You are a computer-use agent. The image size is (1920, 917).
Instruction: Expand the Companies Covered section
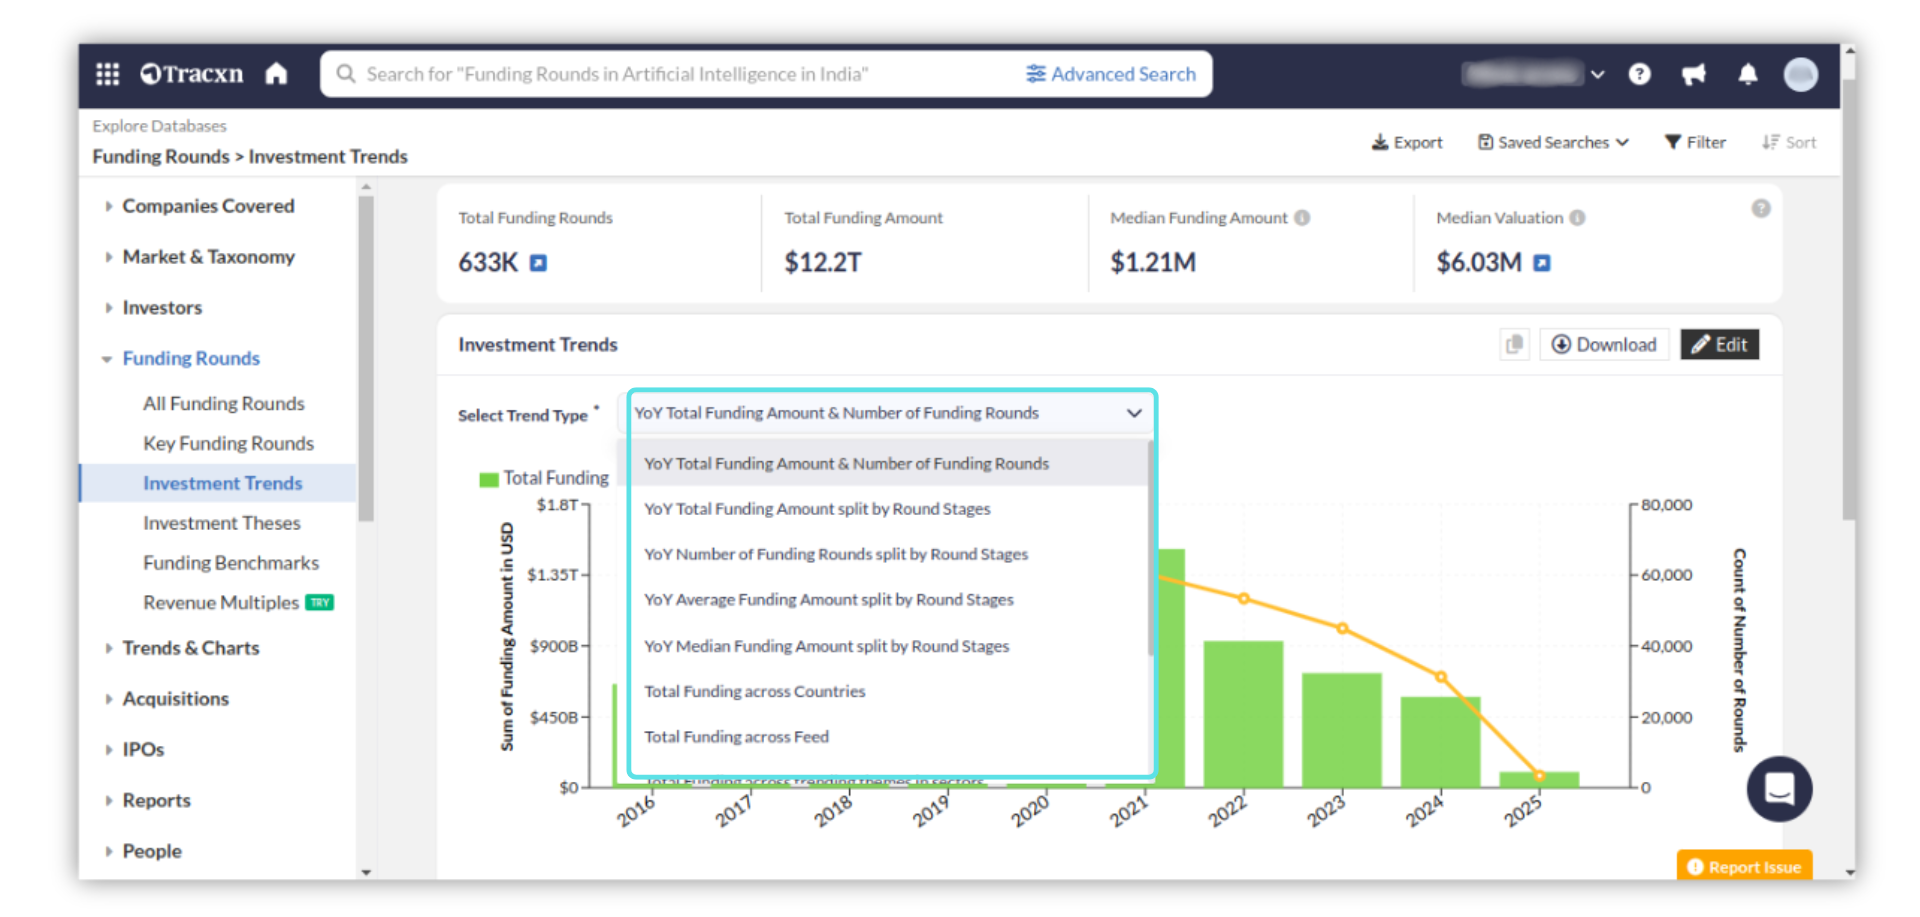tap(208, 206)
